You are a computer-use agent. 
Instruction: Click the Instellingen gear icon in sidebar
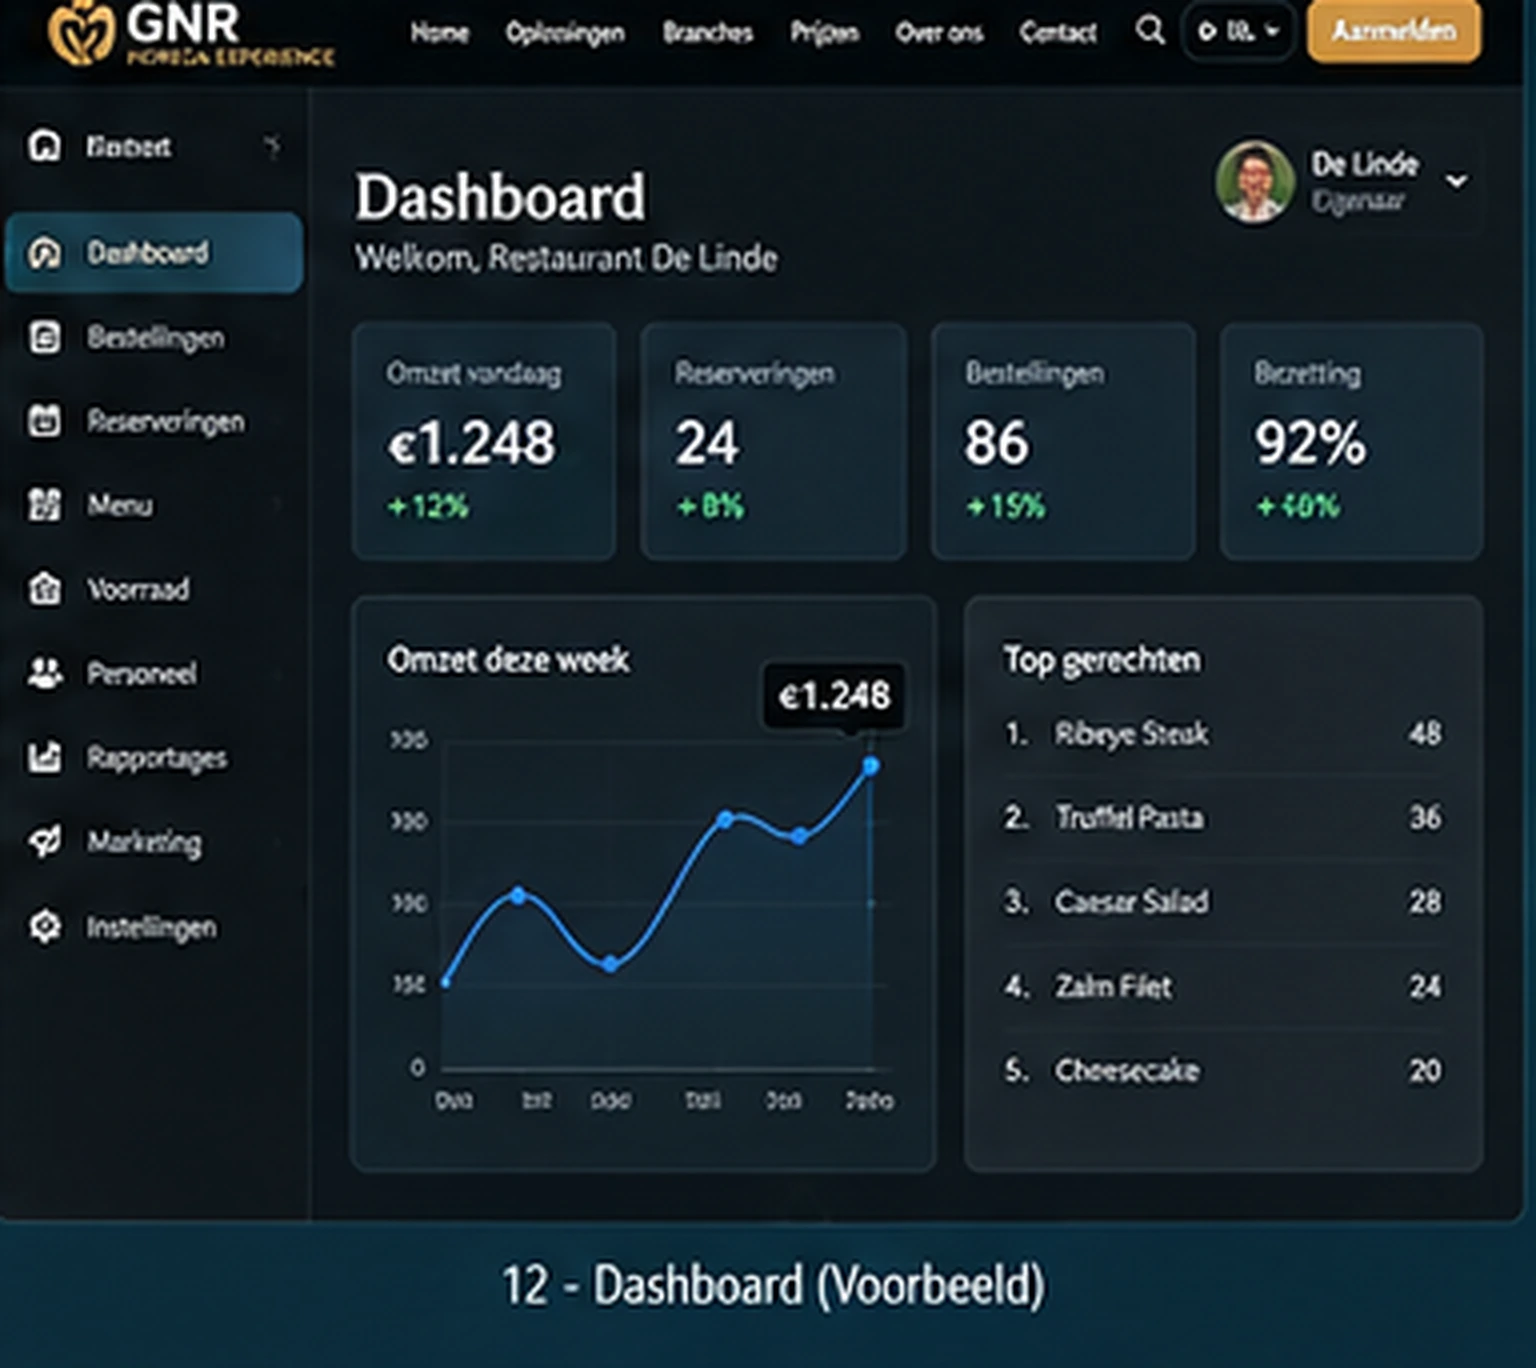pos(45,927)
